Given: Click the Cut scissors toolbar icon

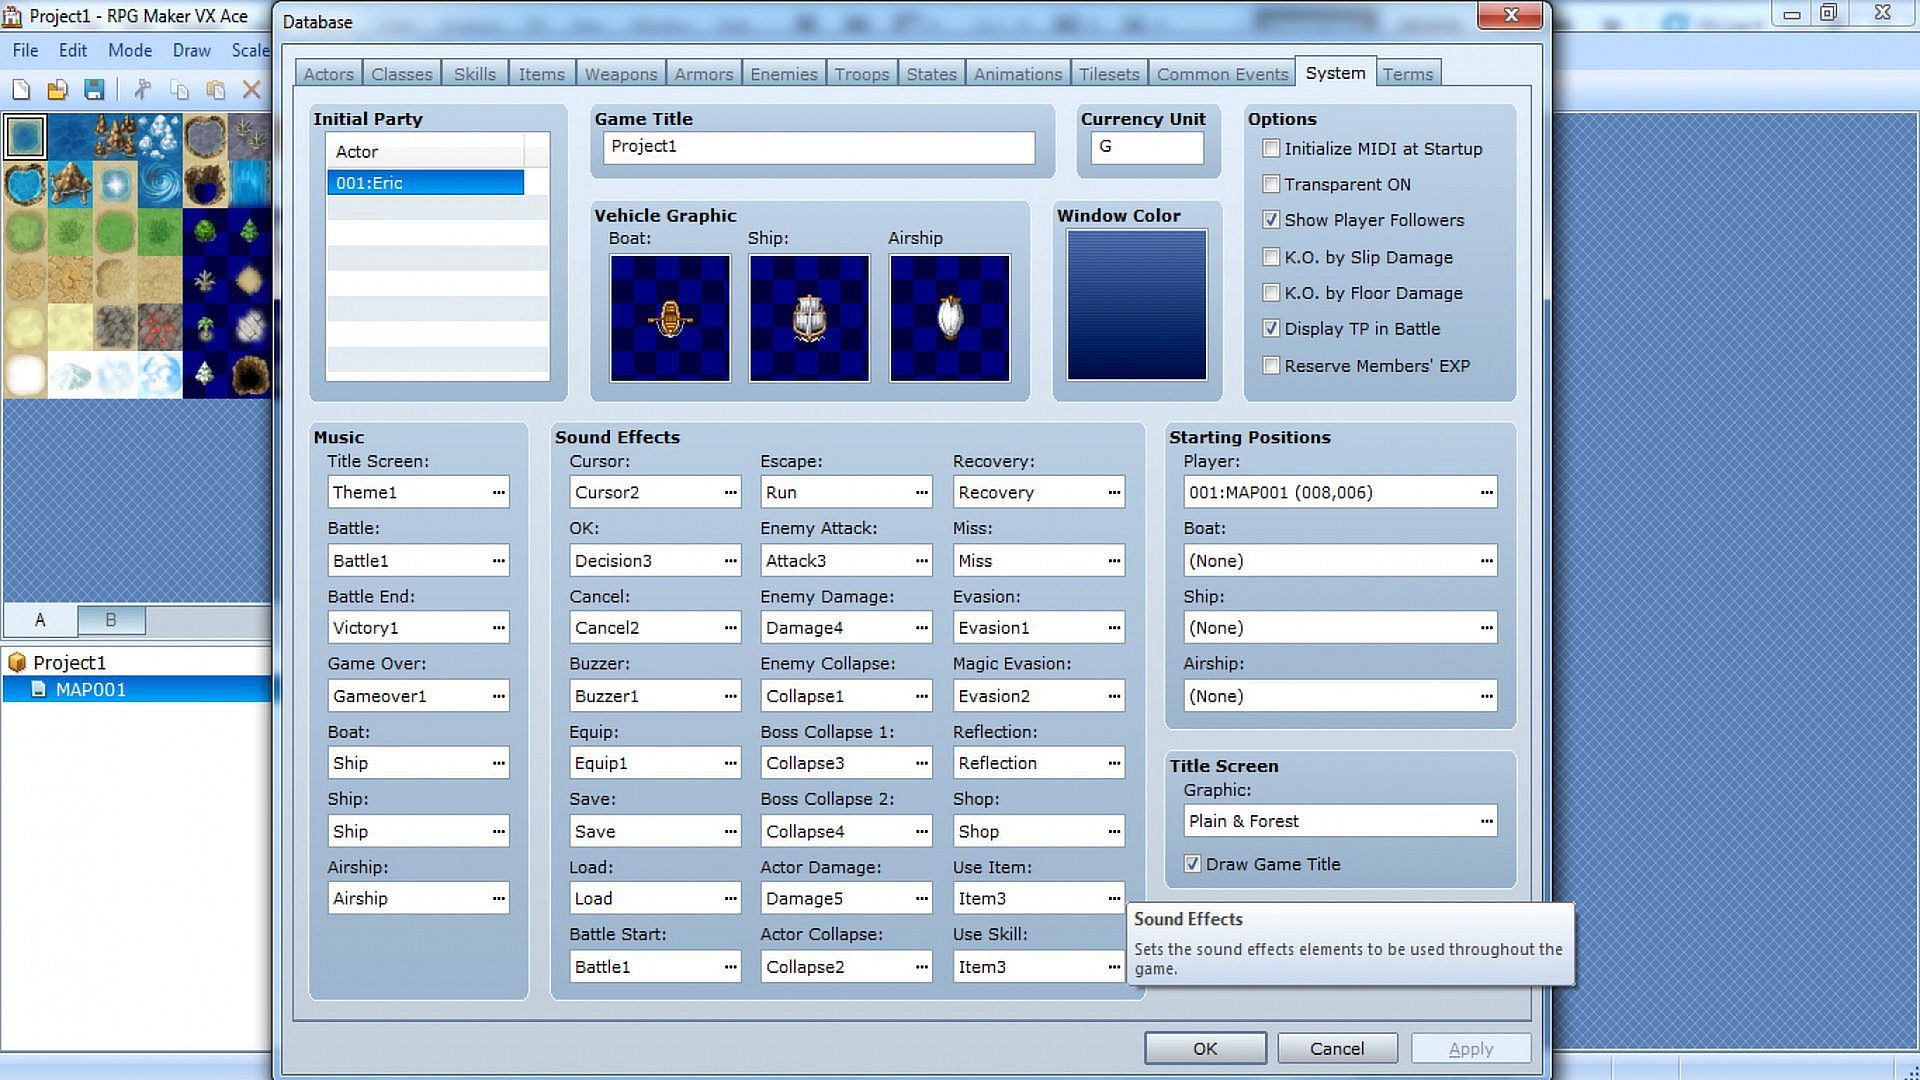Looking at the screenshot, I should (x=142, y=90).
